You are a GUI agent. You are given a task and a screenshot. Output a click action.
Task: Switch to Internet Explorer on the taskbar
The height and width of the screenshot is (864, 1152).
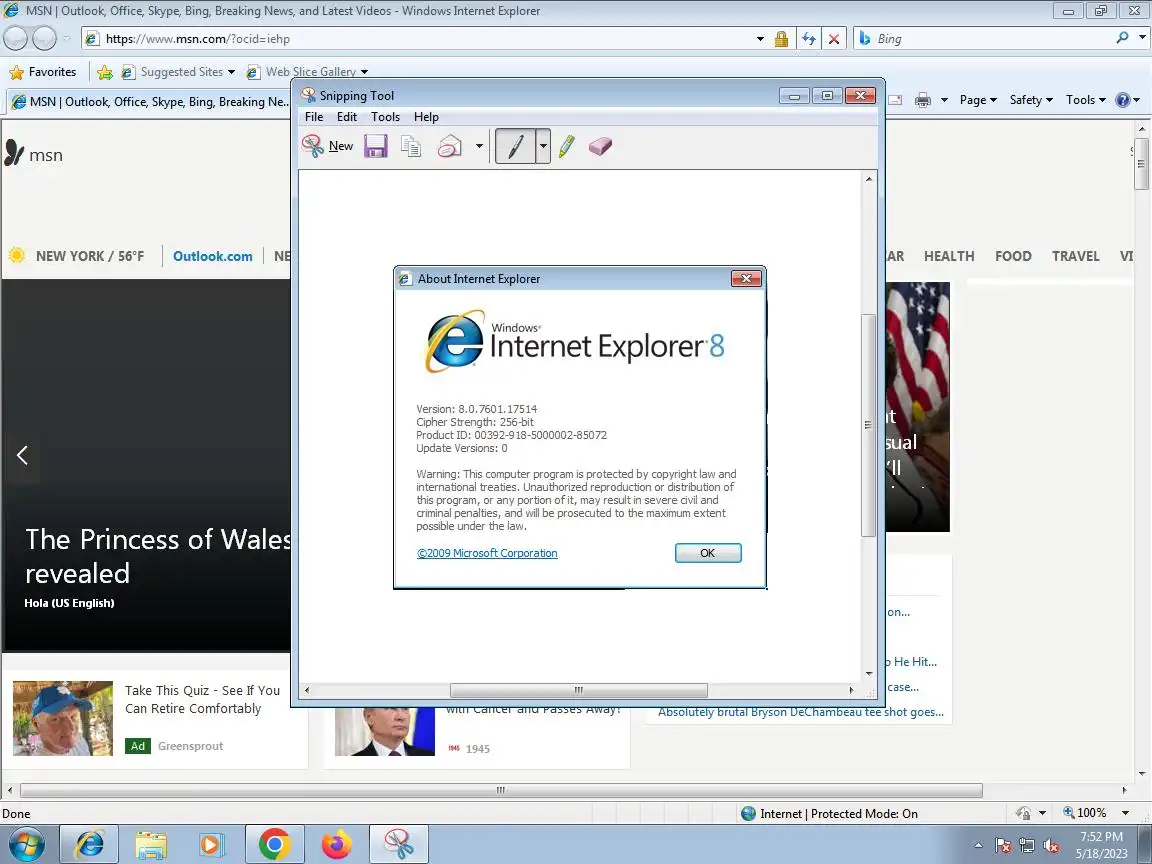[x=89, y=845]
